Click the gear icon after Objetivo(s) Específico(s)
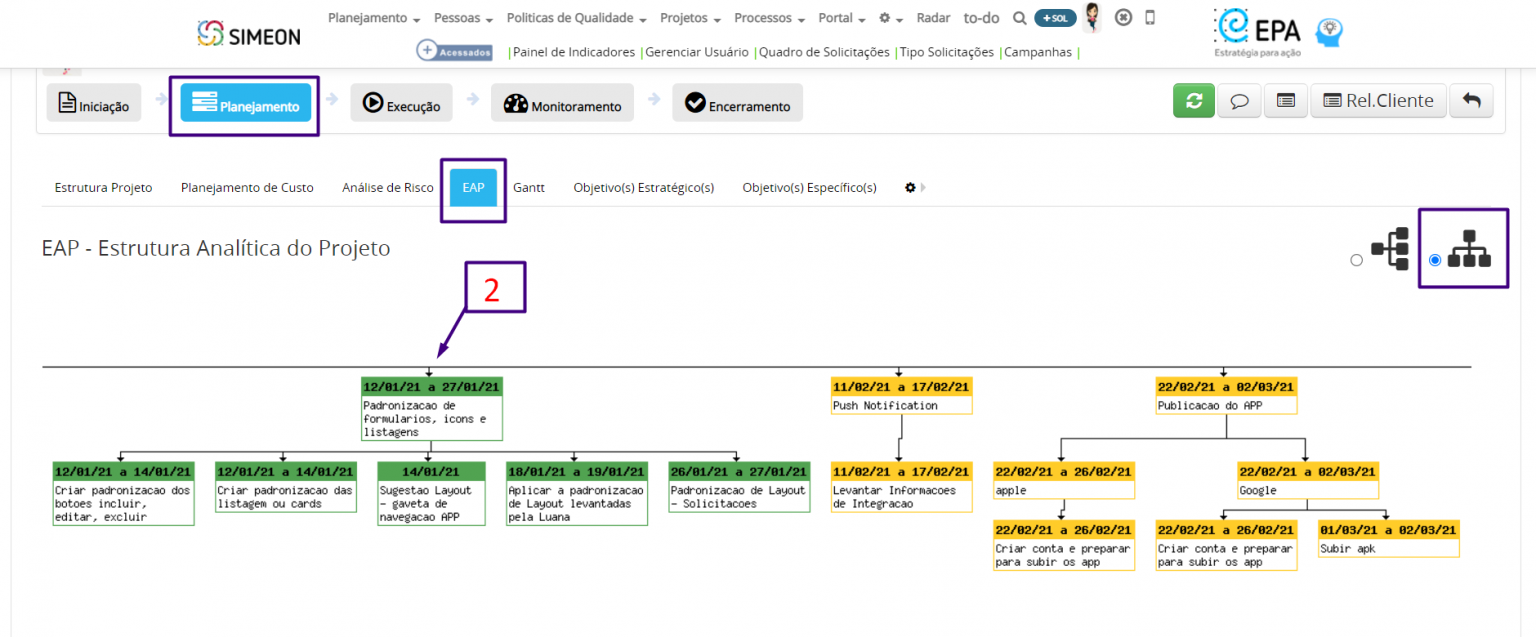 point(909,187)
